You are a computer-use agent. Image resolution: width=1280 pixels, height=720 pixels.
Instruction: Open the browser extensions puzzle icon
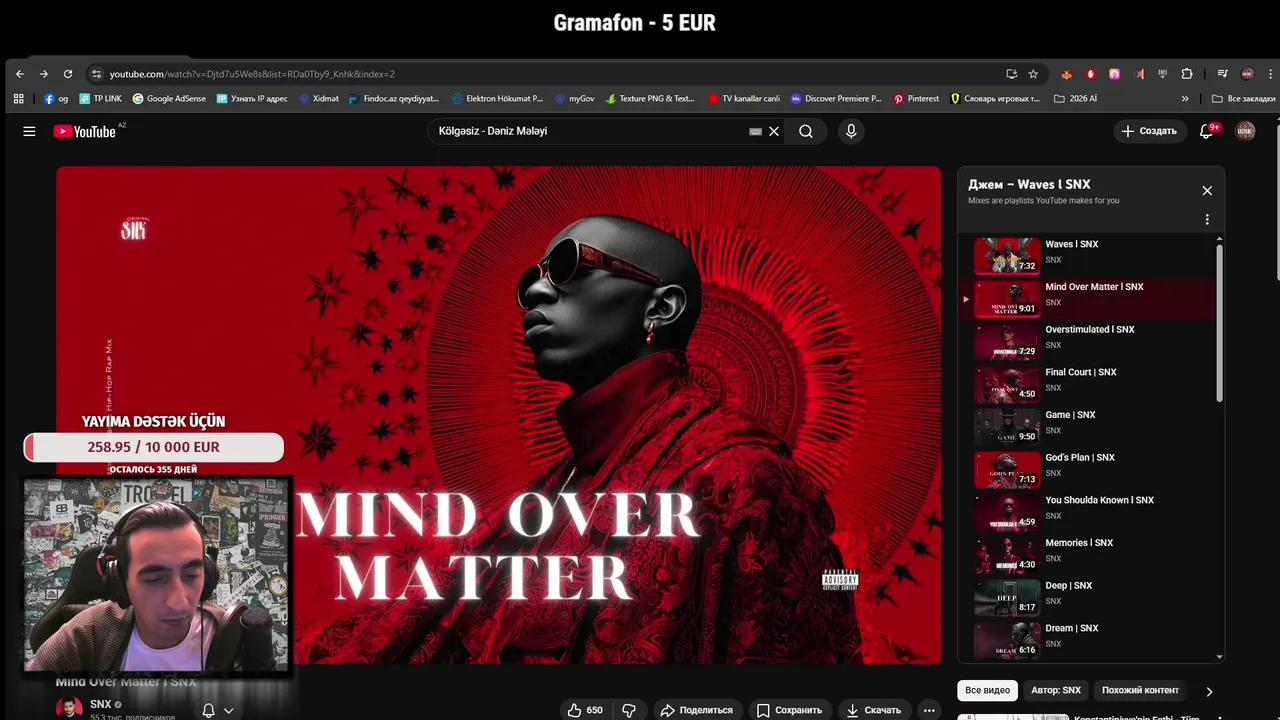1187,74
